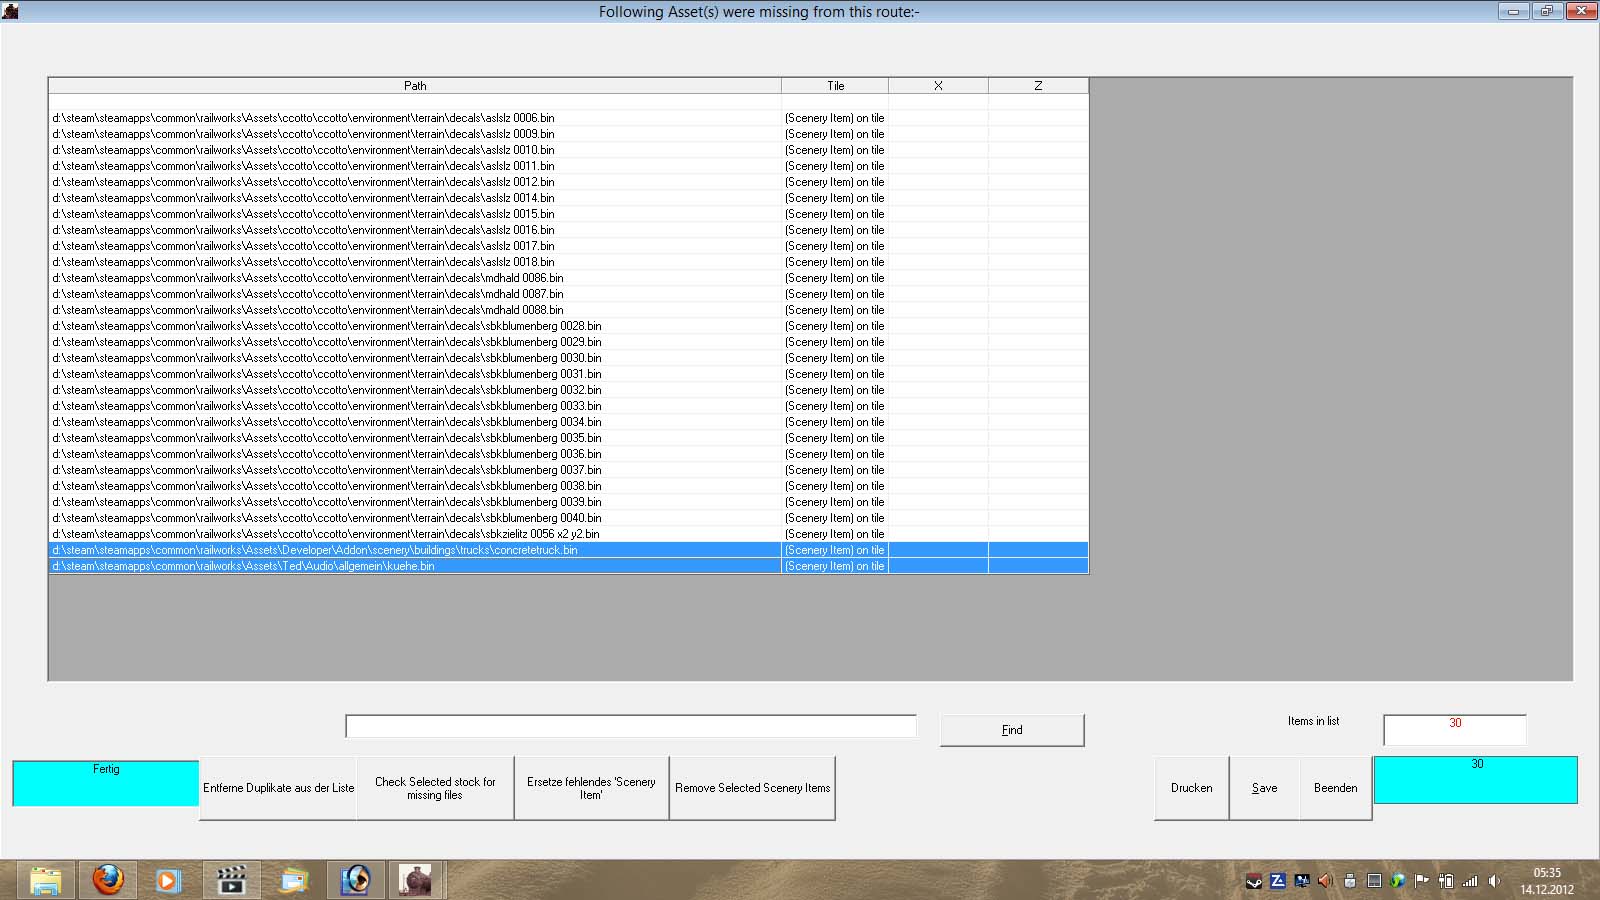Select the highlighted kuehe.bin row
Image resolution: width=1600 pixels, height=900 pixels.
(x=568, y=566)
